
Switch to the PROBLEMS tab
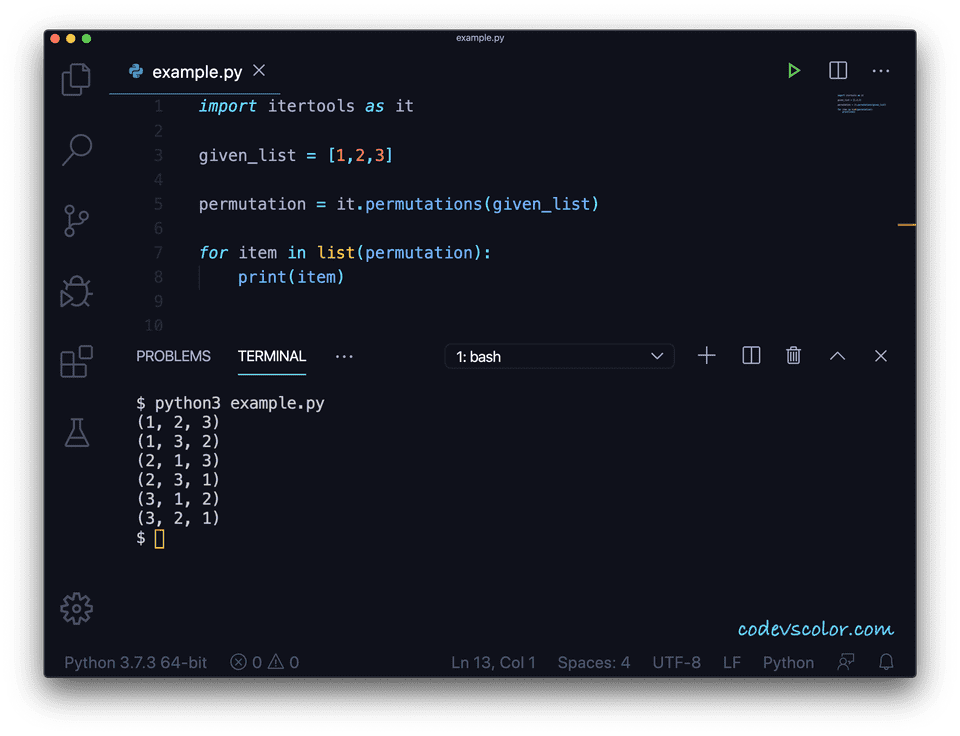click(x=173, y=356)
